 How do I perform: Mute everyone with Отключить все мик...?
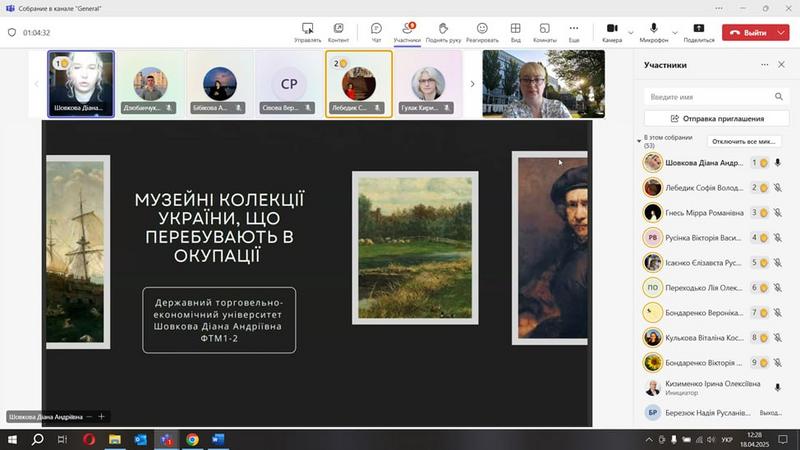(744, 141)
